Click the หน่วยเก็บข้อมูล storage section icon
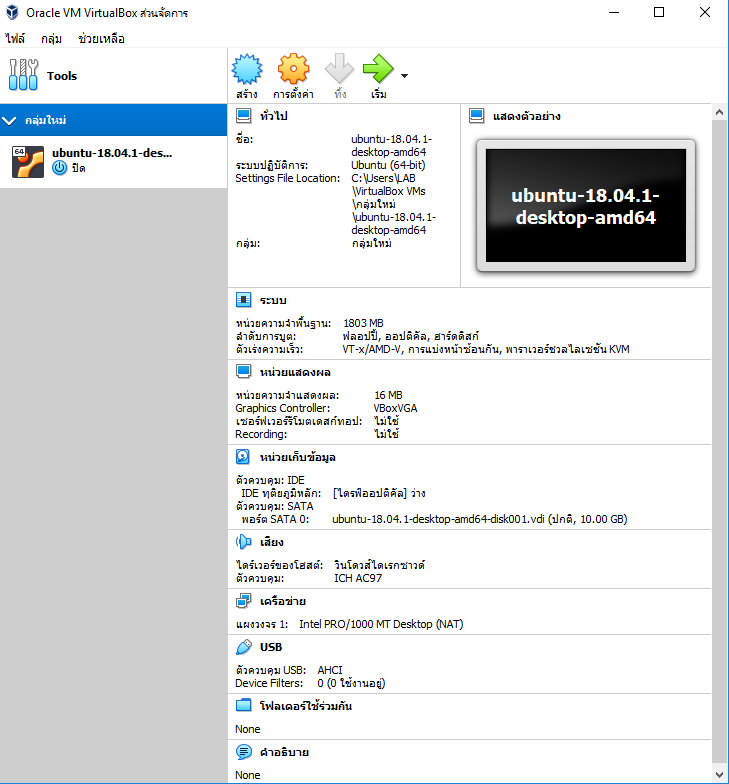 (243, 457)
